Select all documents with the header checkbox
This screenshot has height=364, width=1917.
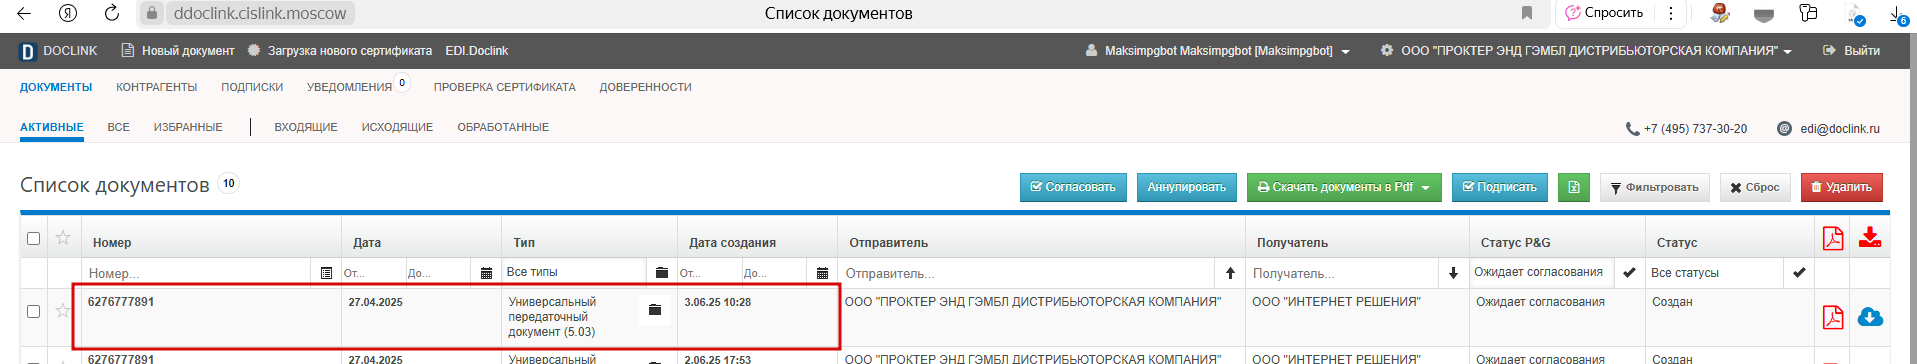click(x=33, y=238)
